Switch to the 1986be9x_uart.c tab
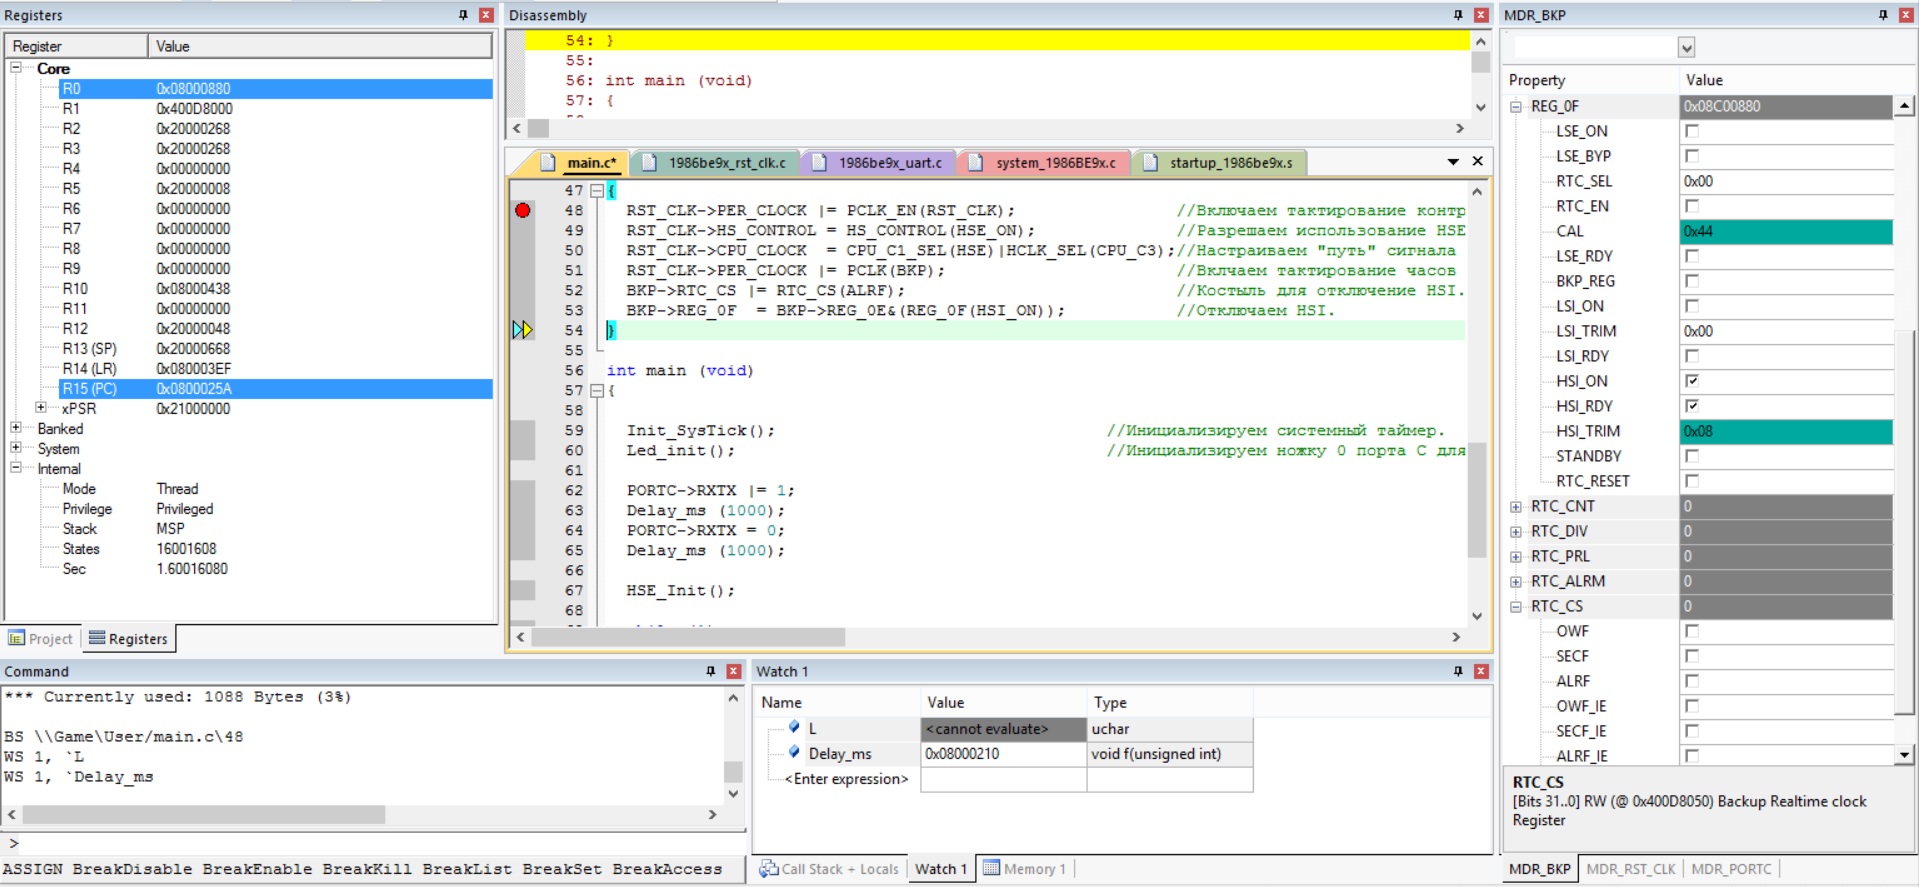 click(x=889, y=163)
